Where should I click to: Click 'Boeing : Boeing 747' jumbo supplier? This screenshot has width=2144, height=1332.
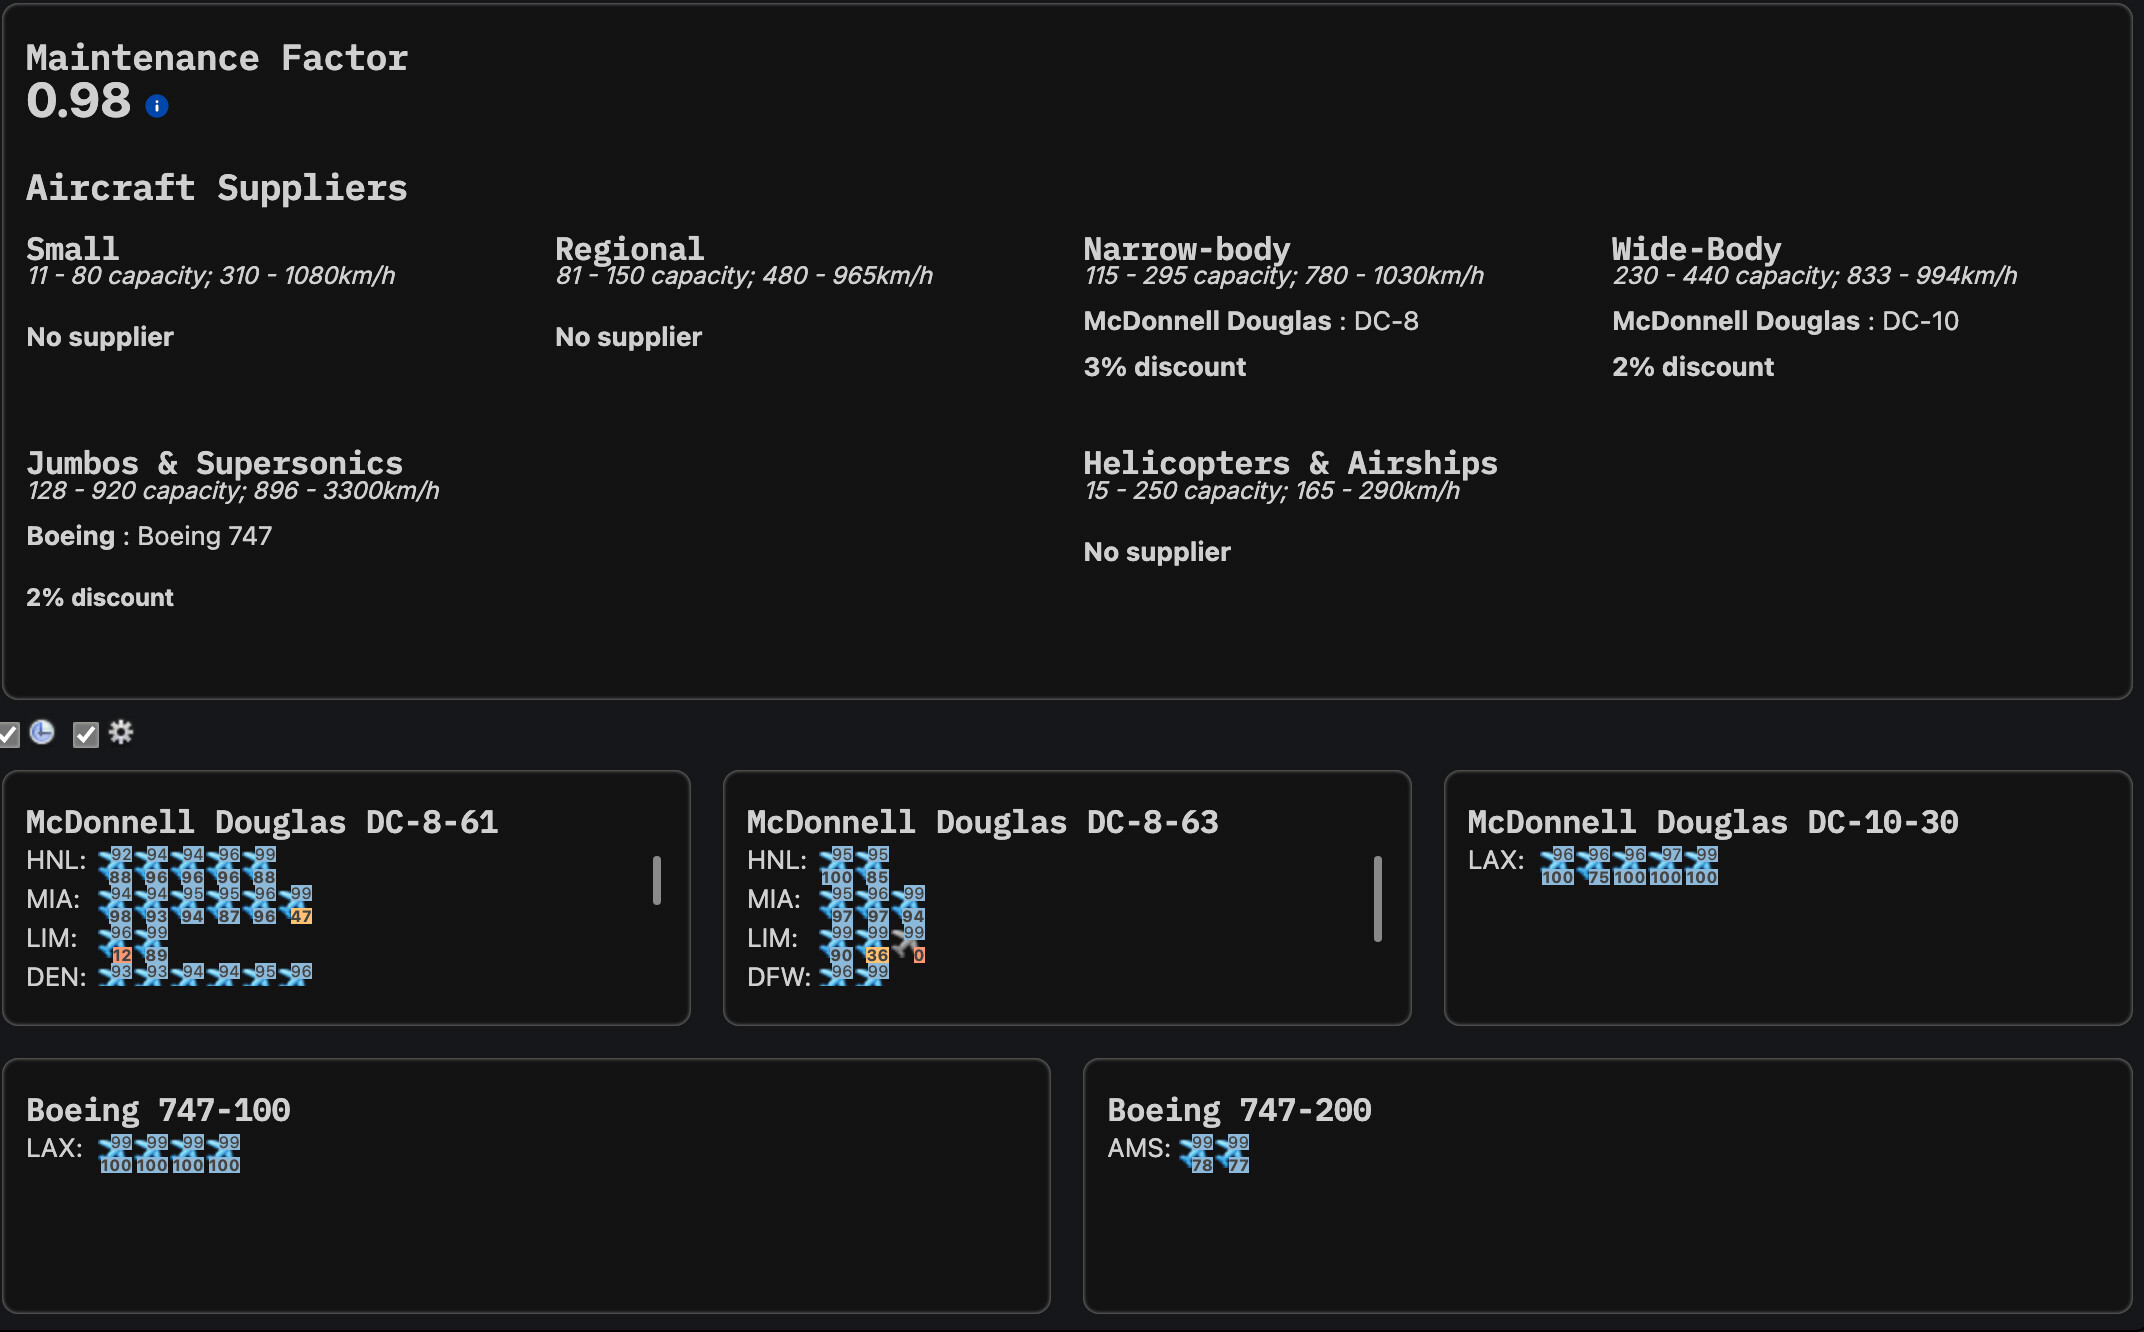(x=149, y=536)
